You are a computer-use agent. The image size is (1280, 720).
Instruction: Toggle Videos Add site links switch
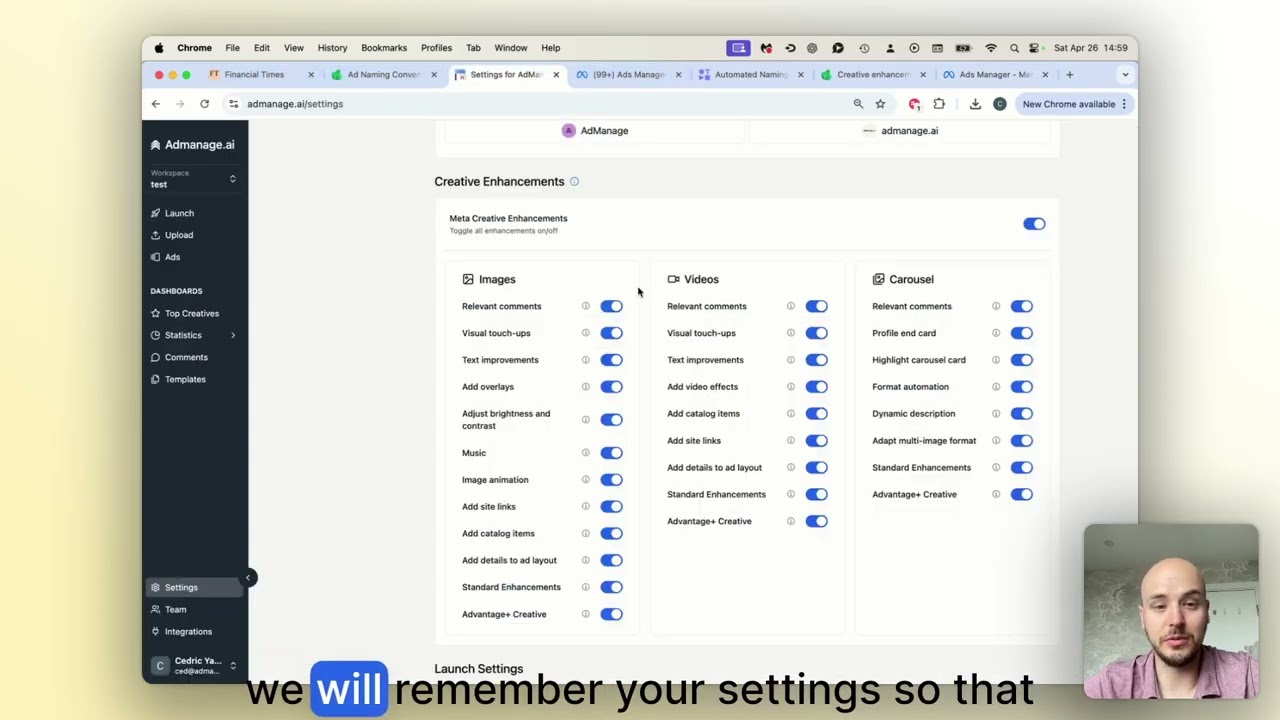point(816,441)
